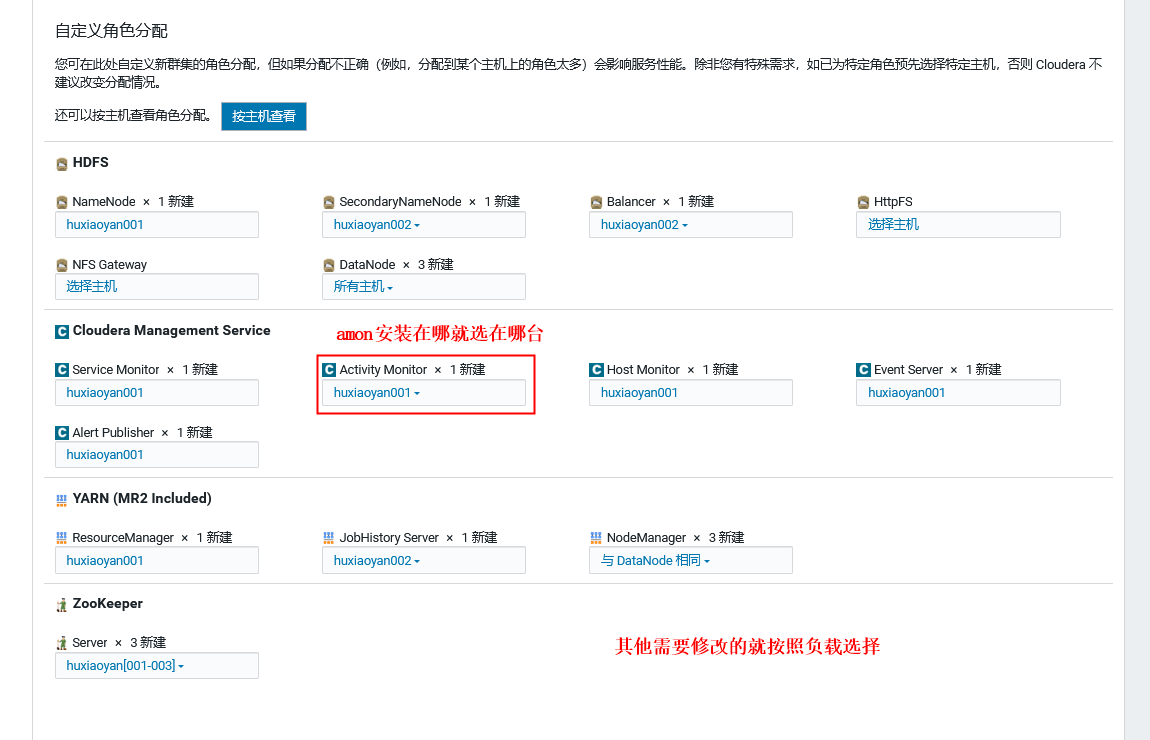Click the SecondaryNameNode role icon

(329, 202)
